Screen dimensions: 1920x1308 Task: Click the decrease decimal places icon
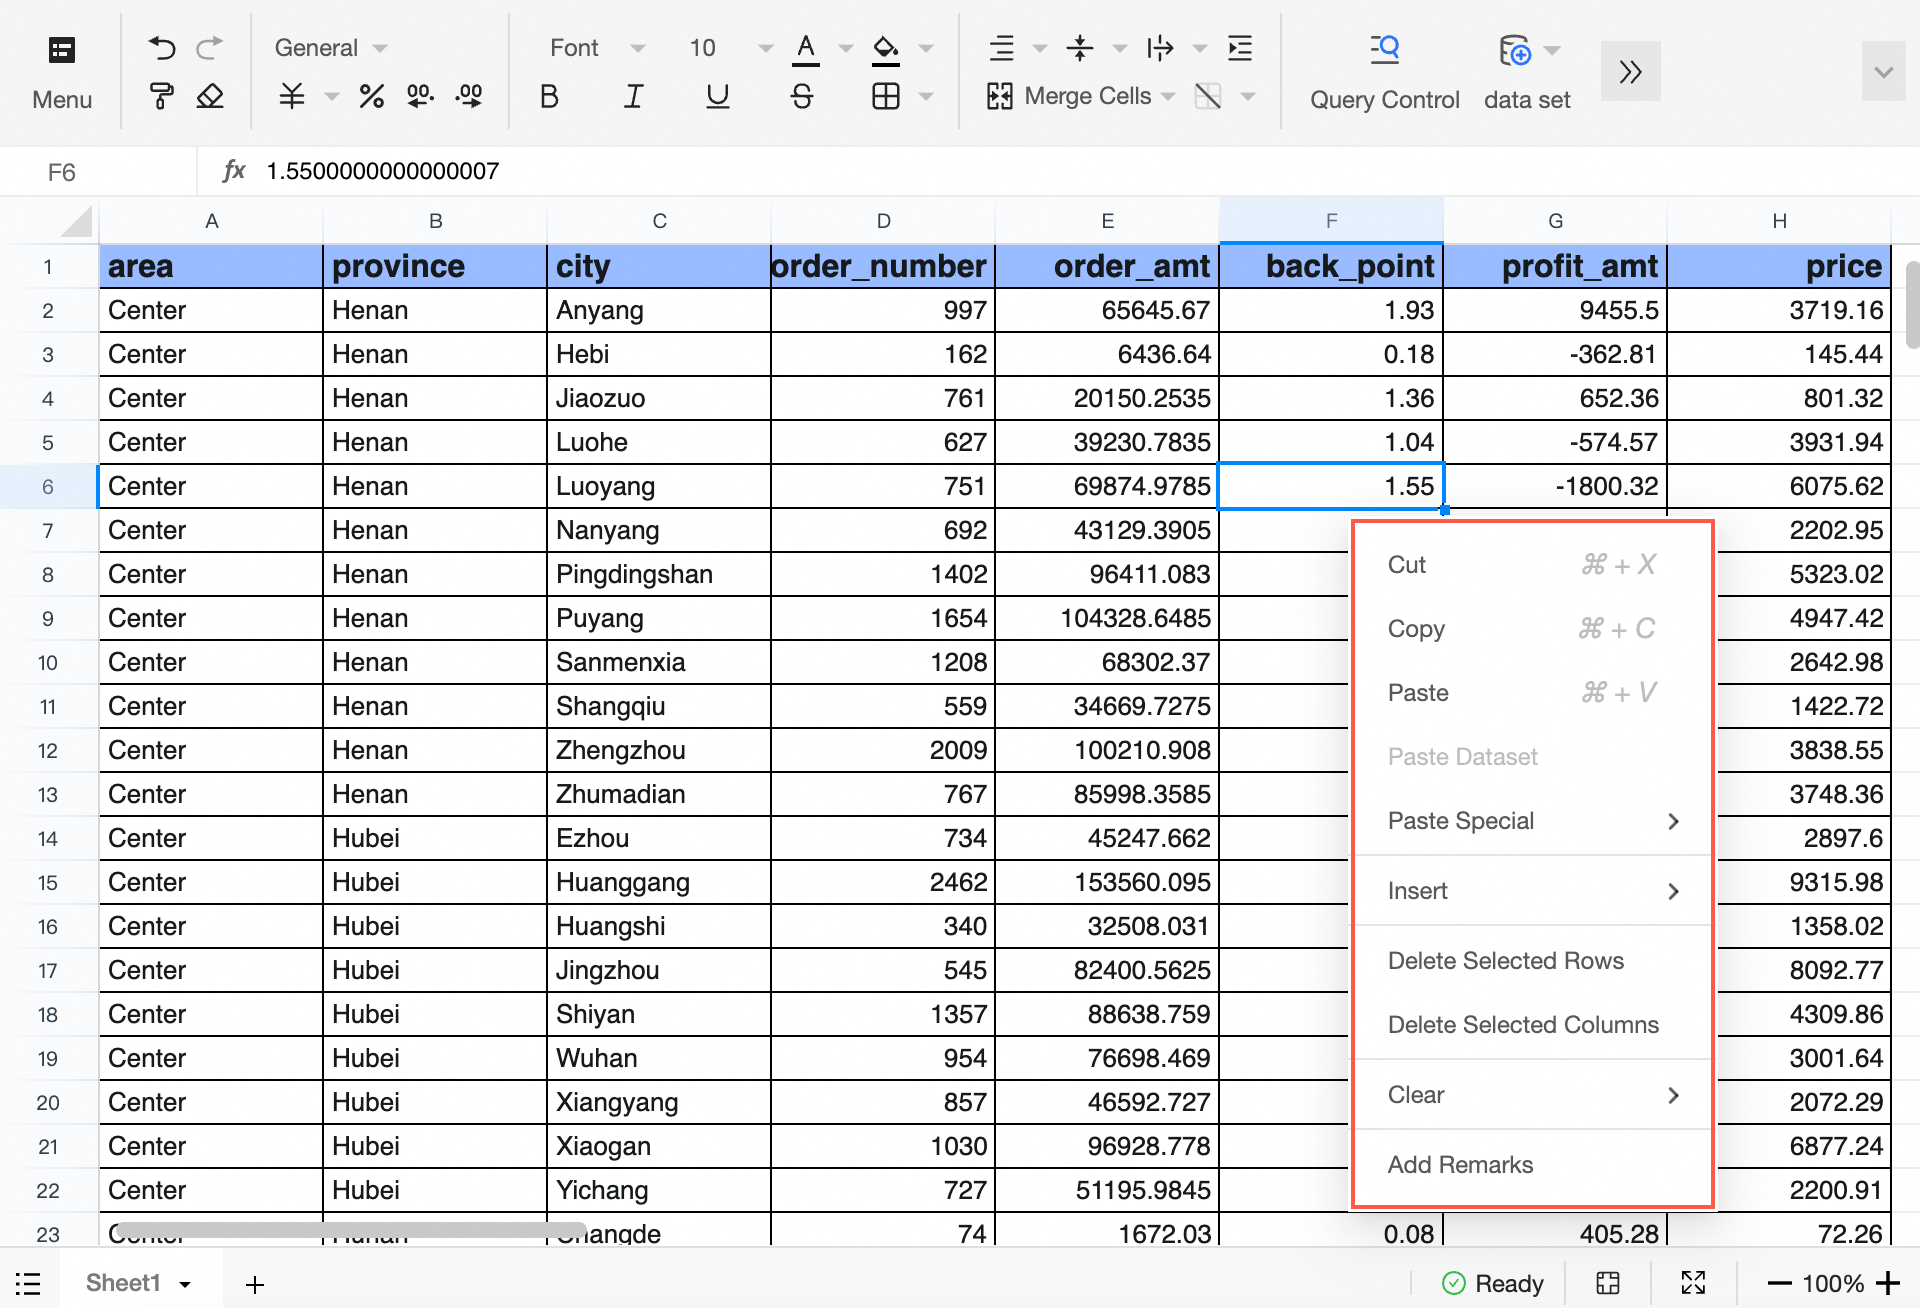tap(469, 96)
